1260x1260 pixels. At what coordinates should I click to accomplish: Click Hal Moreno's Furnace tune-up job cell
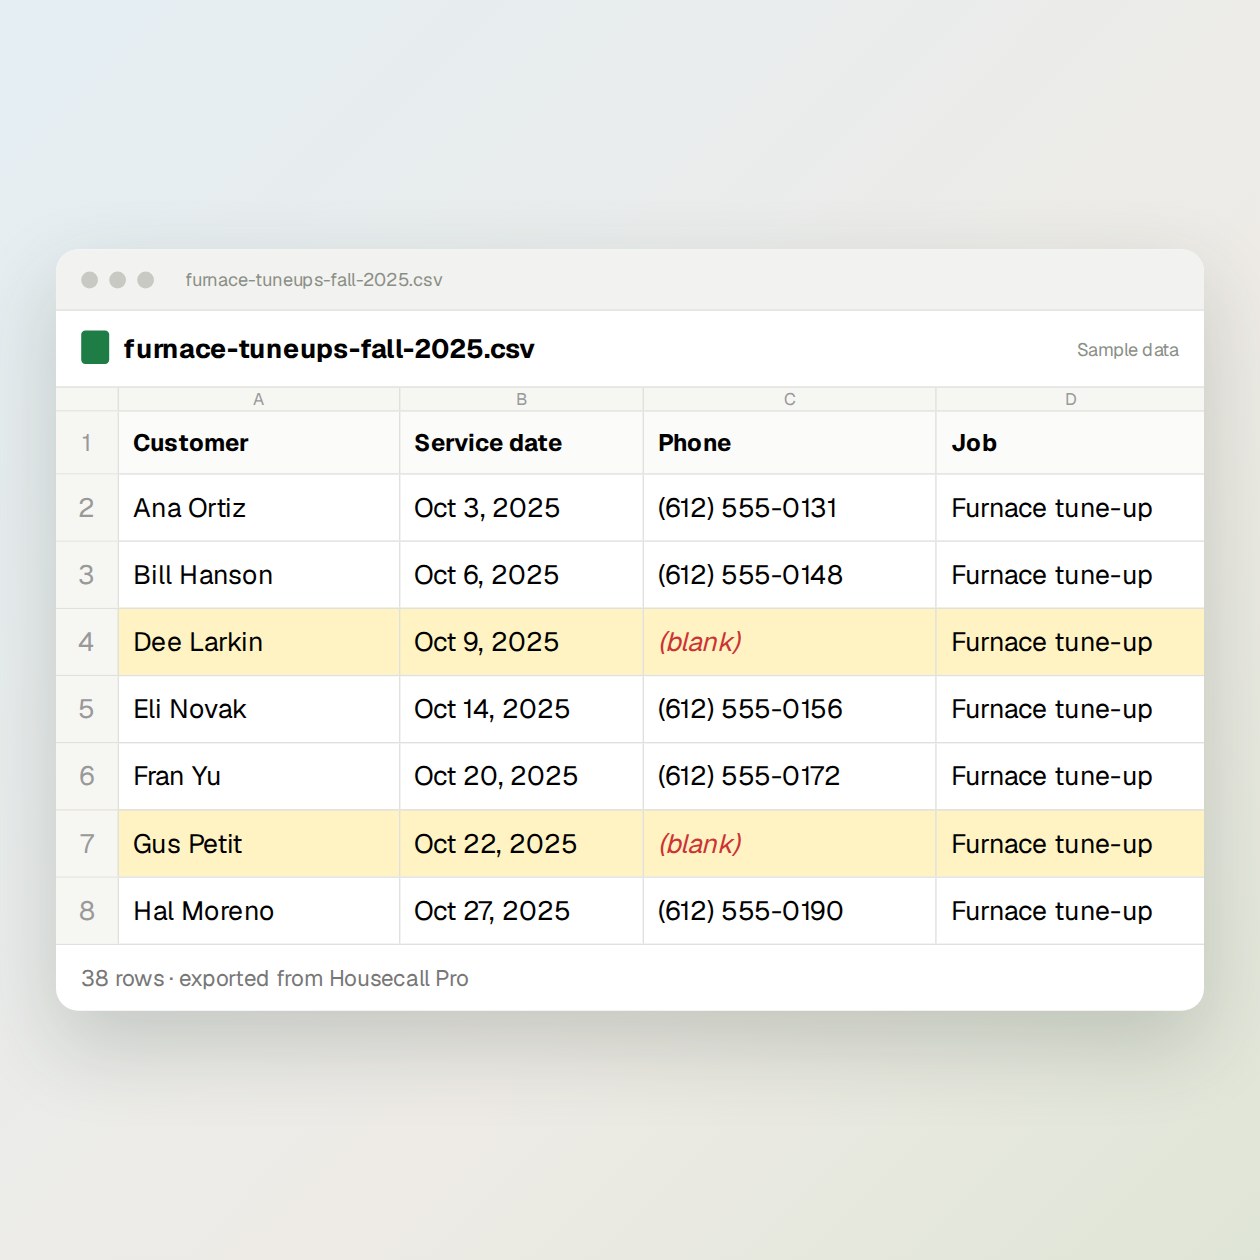(1070, 911)
